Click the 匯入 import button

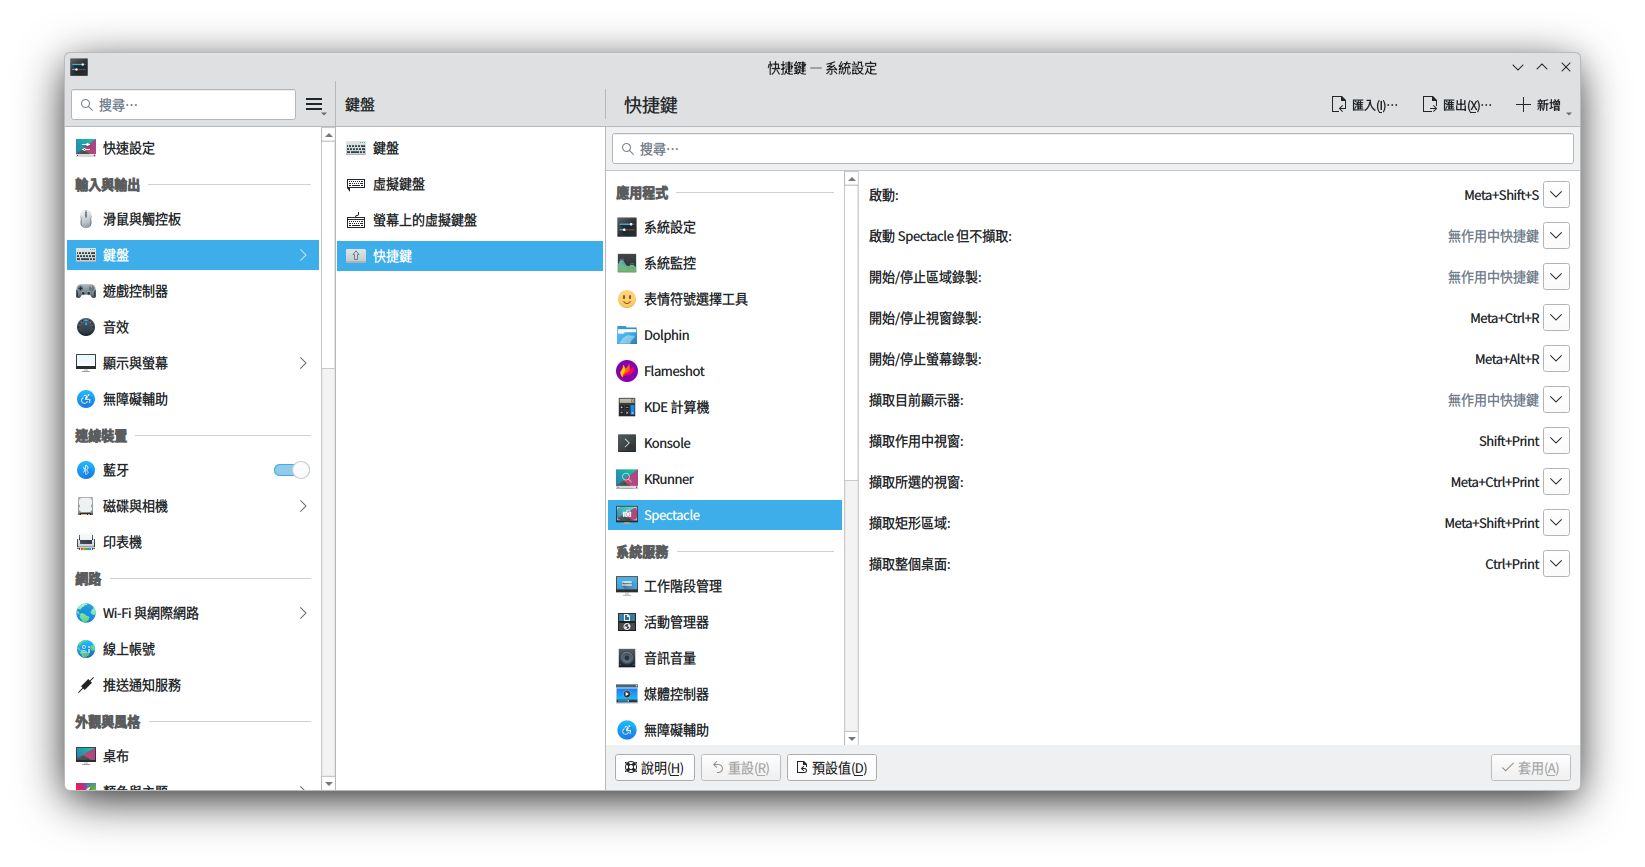[x=1364, y=105]
